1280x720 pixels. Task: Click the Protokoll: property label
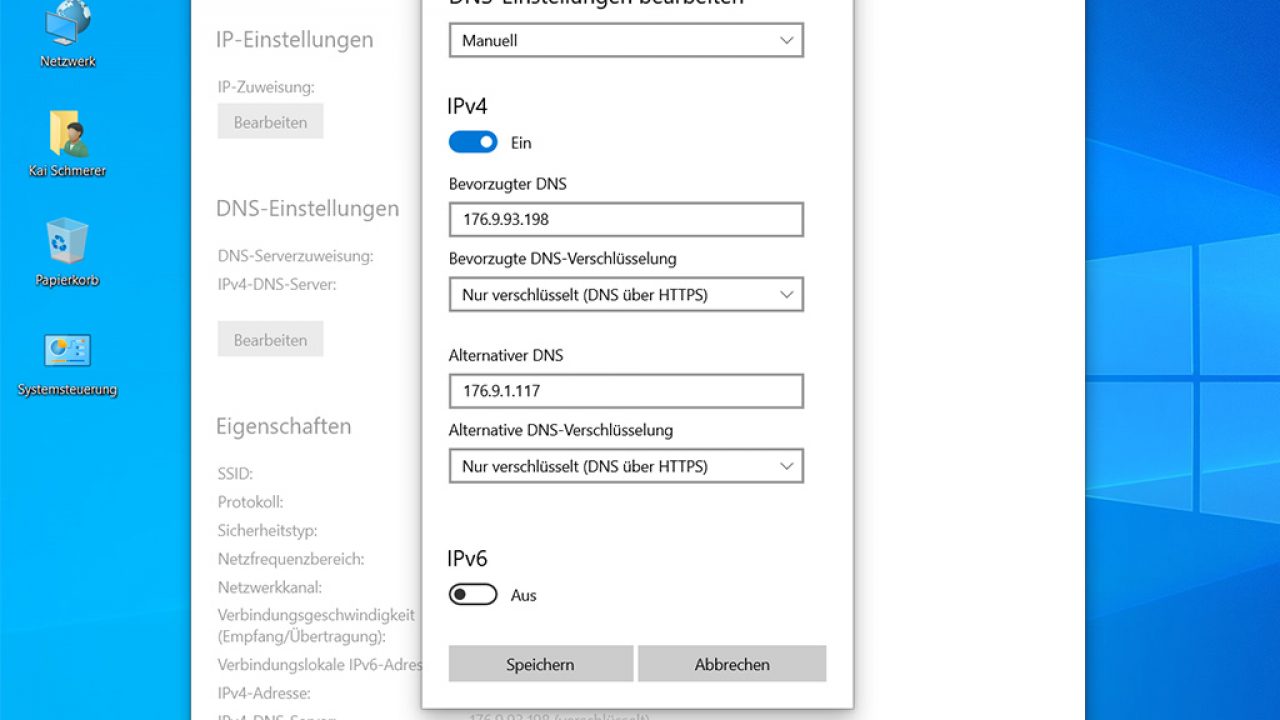pos(250,502)
